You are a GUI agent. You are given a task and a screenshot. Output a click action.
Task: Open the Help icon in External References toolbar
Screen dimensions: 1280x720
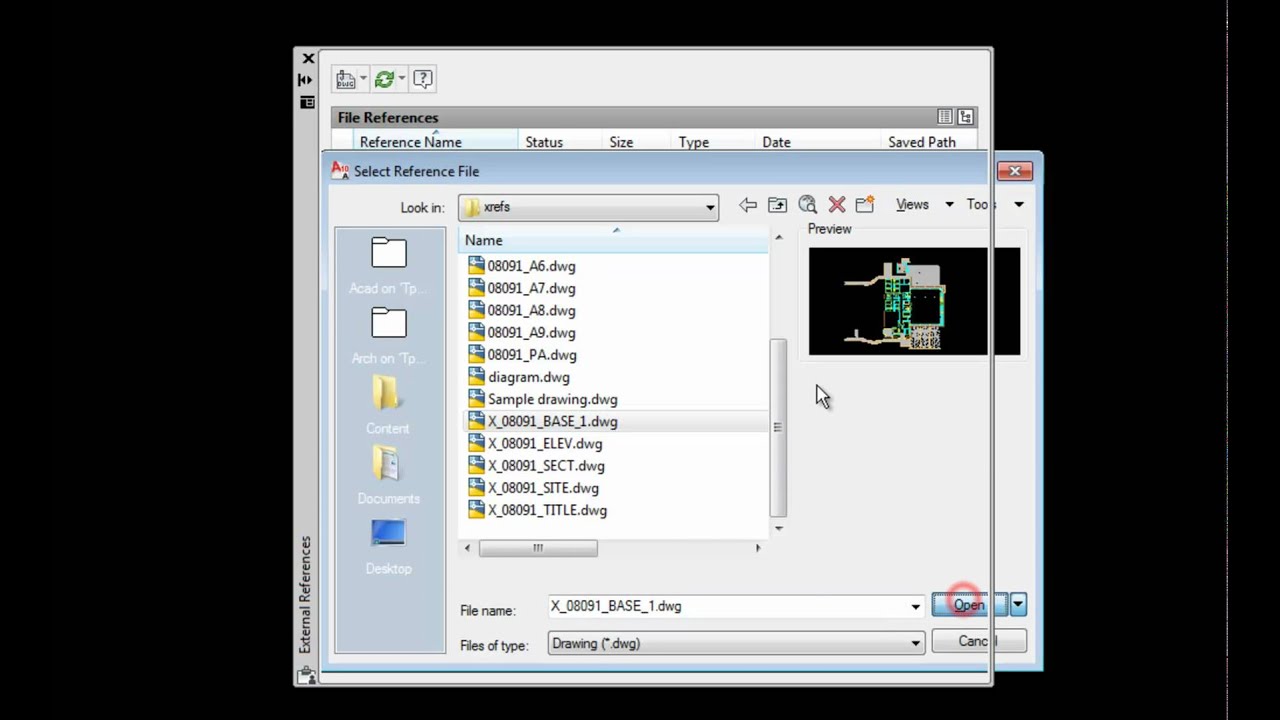423,79
